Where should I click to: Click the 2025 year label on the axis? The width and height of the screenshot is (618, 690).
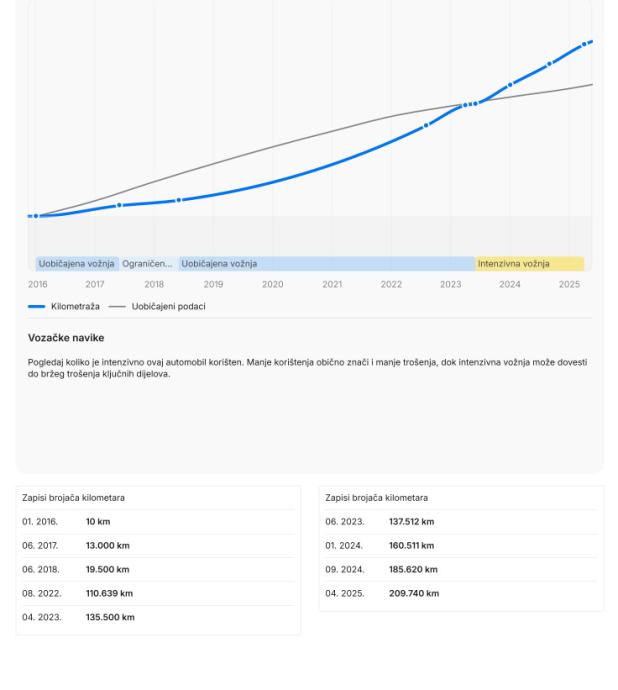[x=569, y=285]
